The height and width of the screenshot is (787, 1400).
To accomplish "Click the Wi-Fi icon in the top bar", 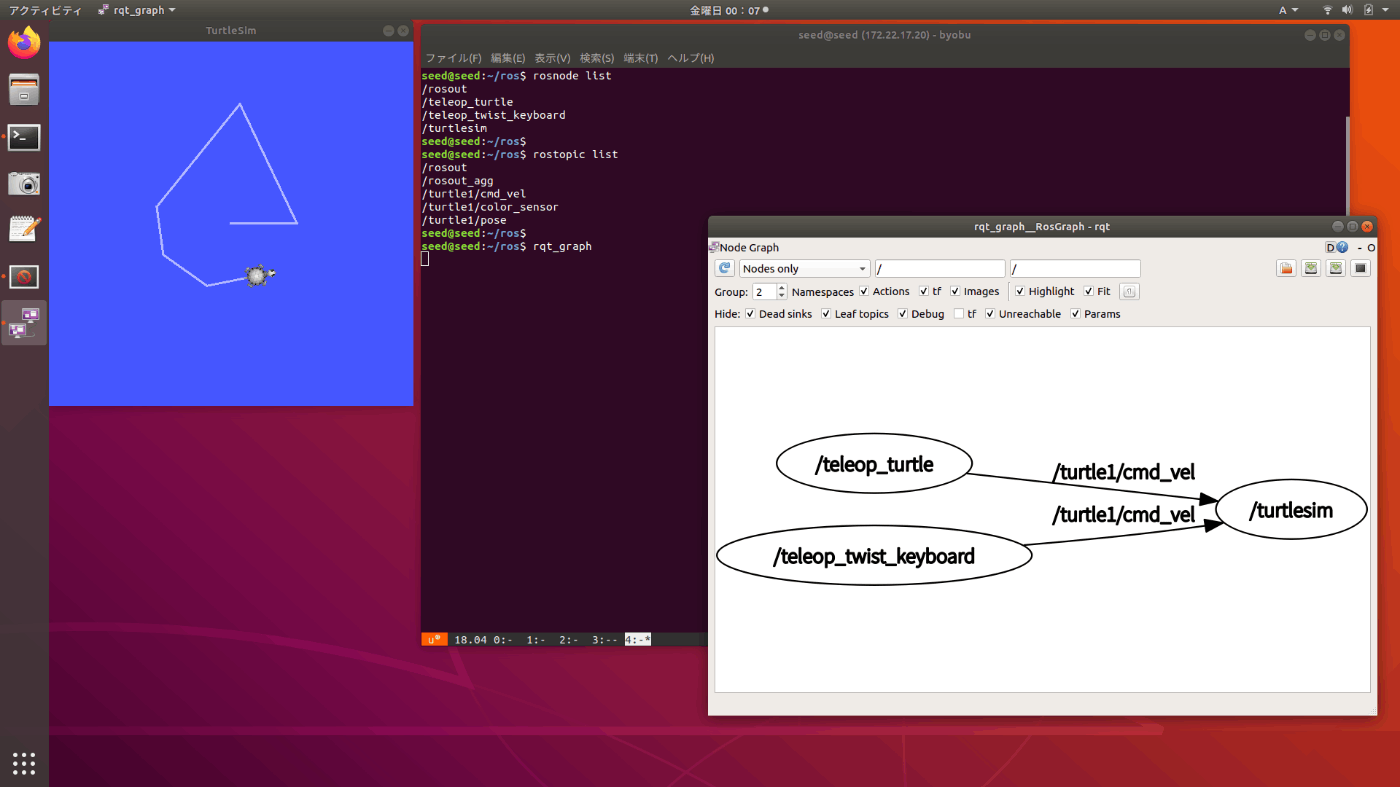I will coord(1328,10).
